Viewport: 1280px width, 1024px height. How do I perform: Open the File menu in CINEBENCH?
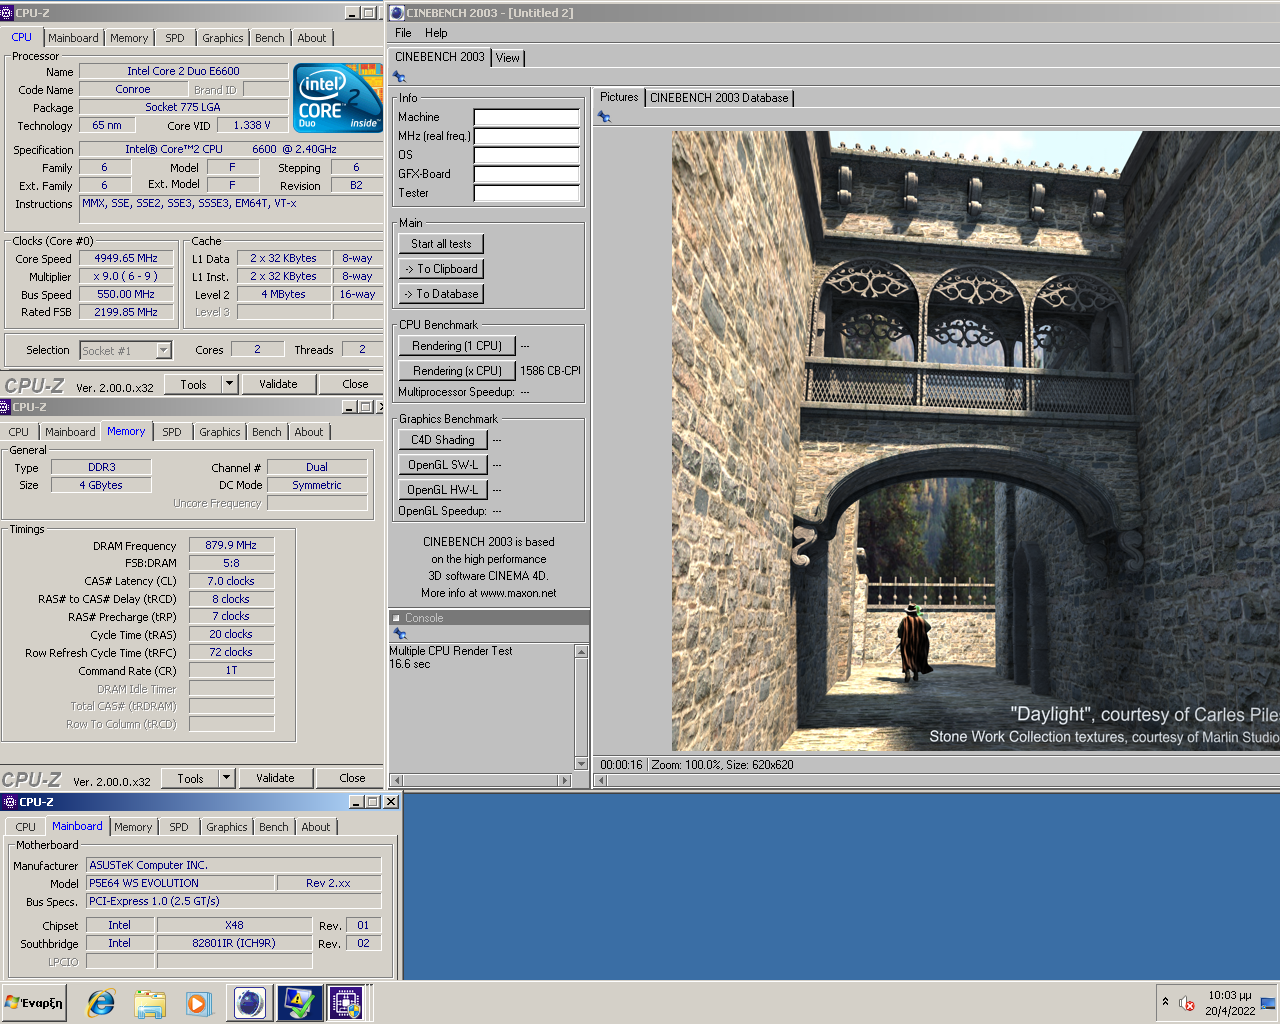(403, 33)
